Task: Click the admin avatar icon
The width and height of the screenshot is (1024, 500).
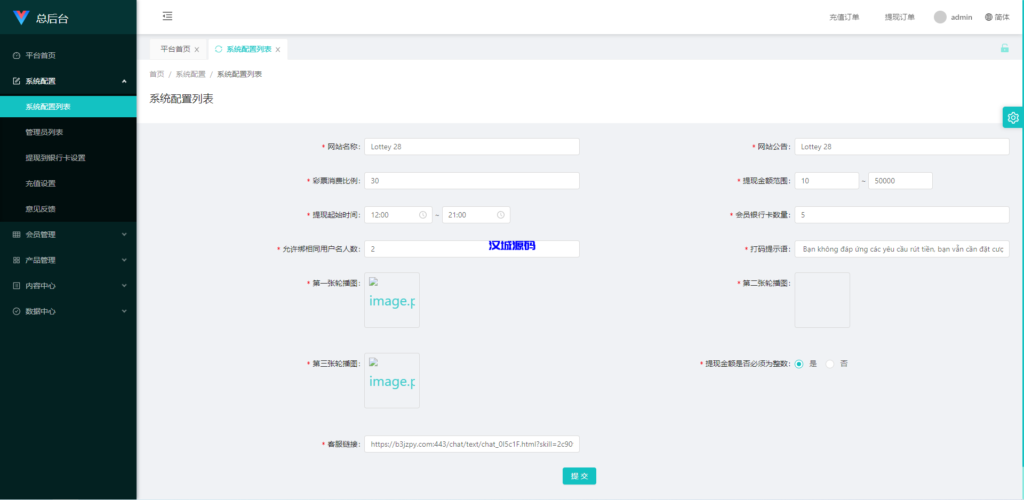Action: point(940,17)
